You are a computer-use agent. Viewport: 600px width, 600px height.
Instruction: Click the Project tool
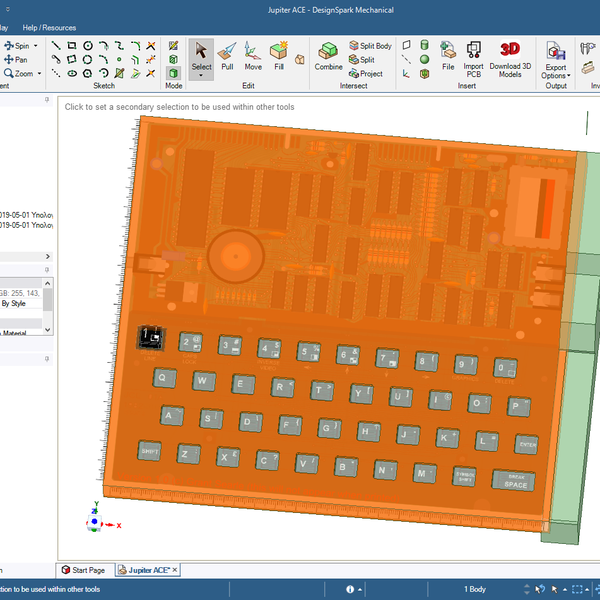pyautogui.click(x=365, y=74)
